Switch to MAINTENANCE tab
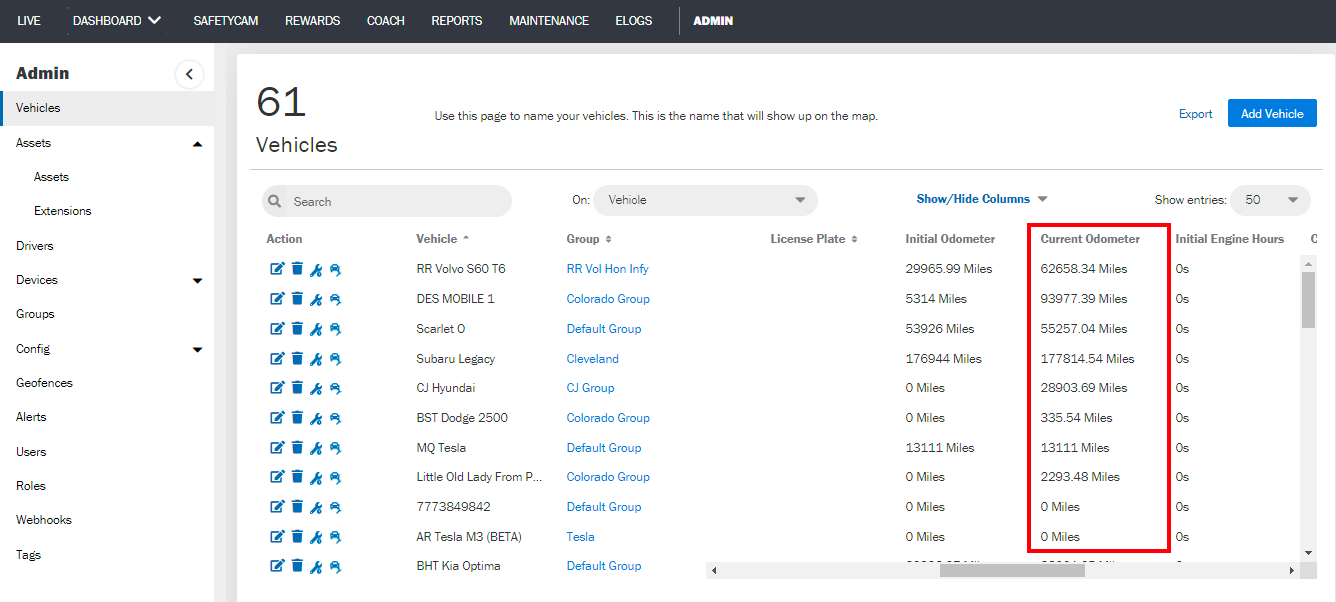Image resolution: width=1336 pixels, height=602 pixels. pyautogui.click(x=549, y=20)
